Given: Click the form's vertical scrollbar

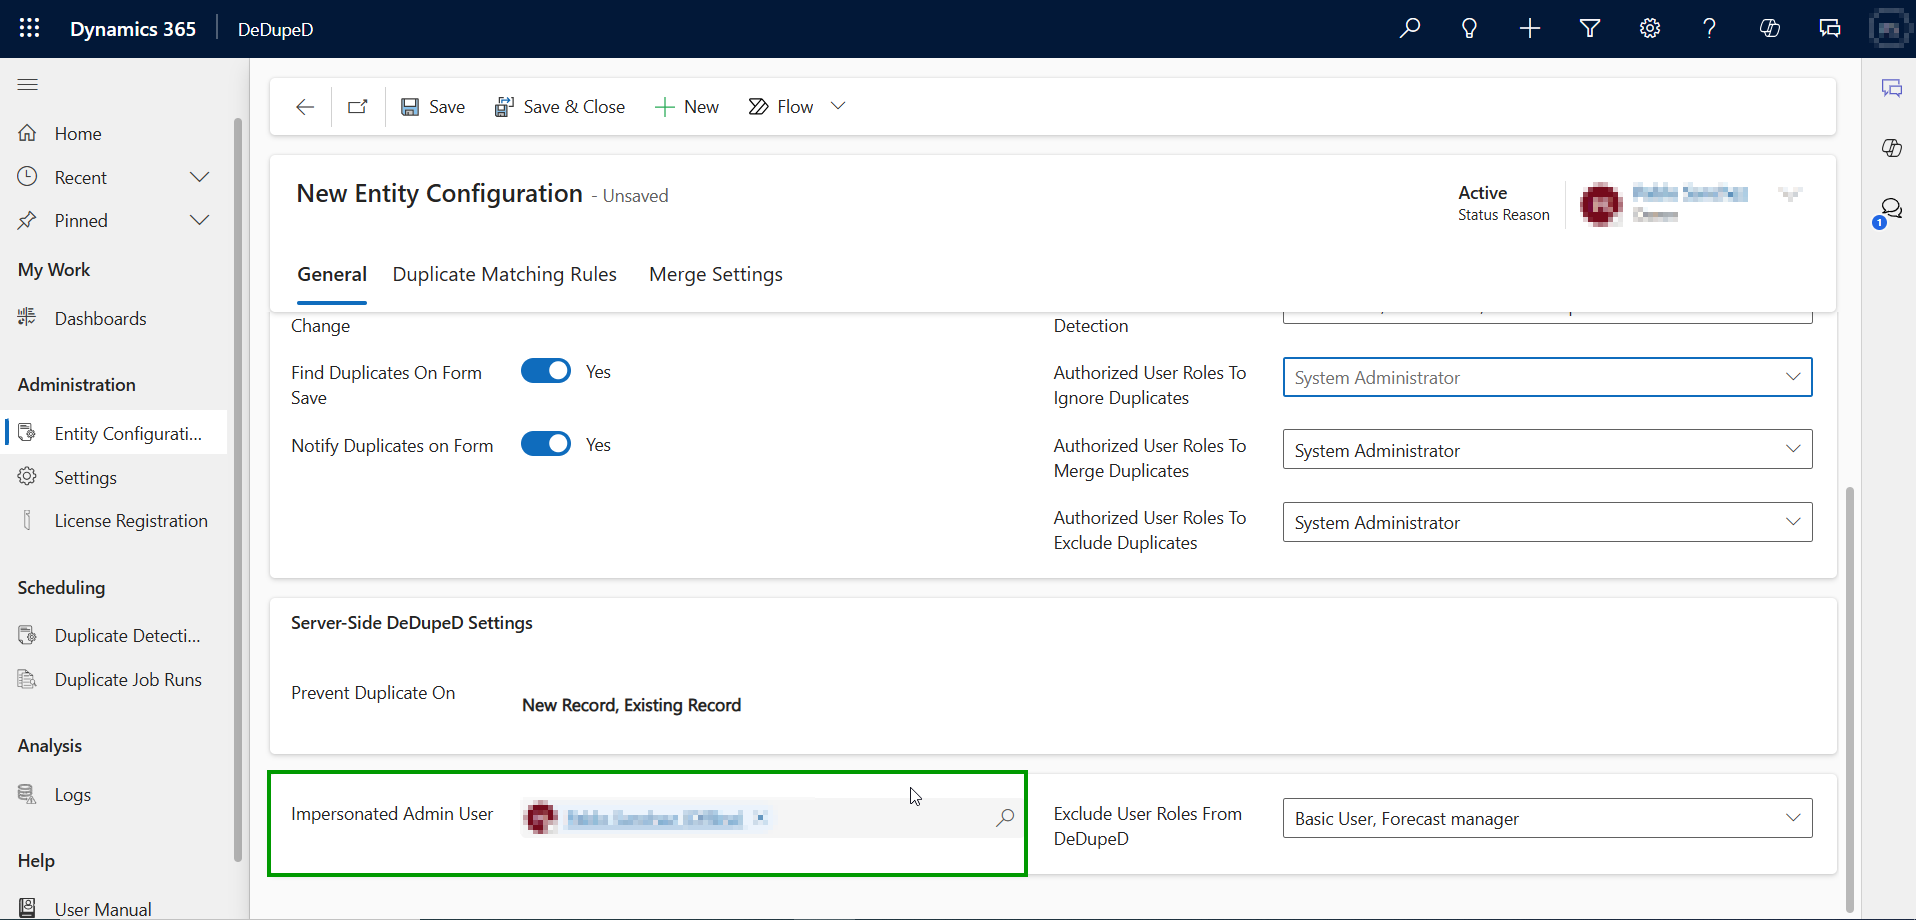Looking at the screenshot, I should click(x=1849, y=700).
